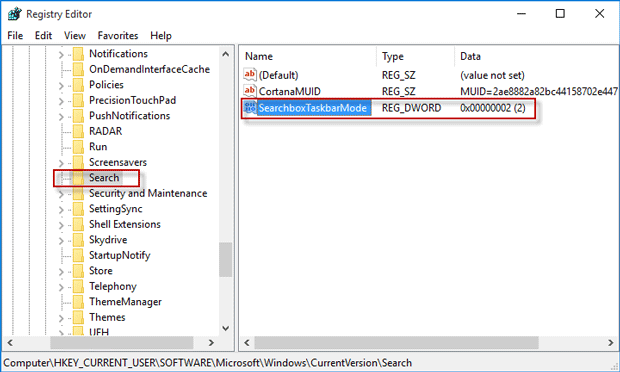Expand the Security and Maintenance key
Image resolution: width=620 pixels, height=372 pixels.
pyautogui.click(x=61, y=194)
